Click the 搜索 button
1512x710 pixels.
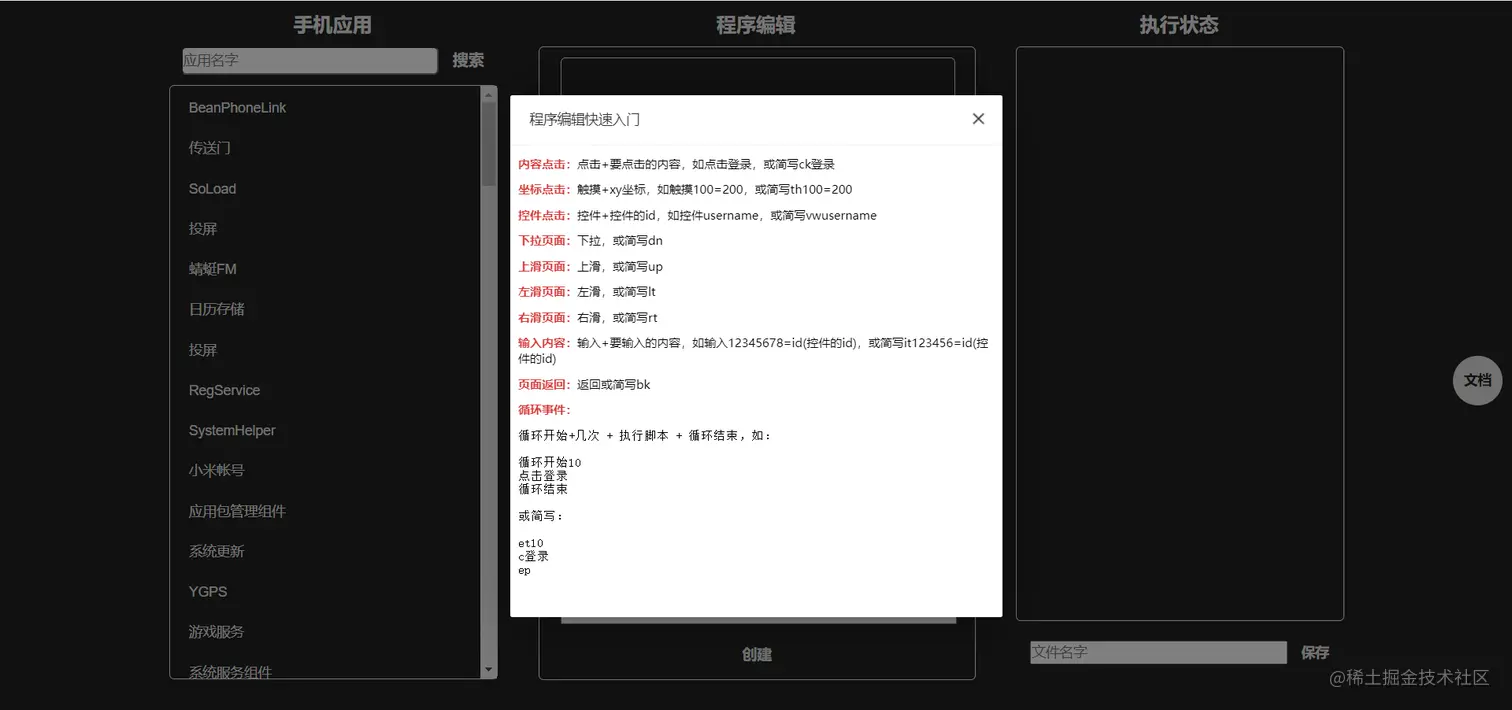pyautogui.click(x=468, y=60)
